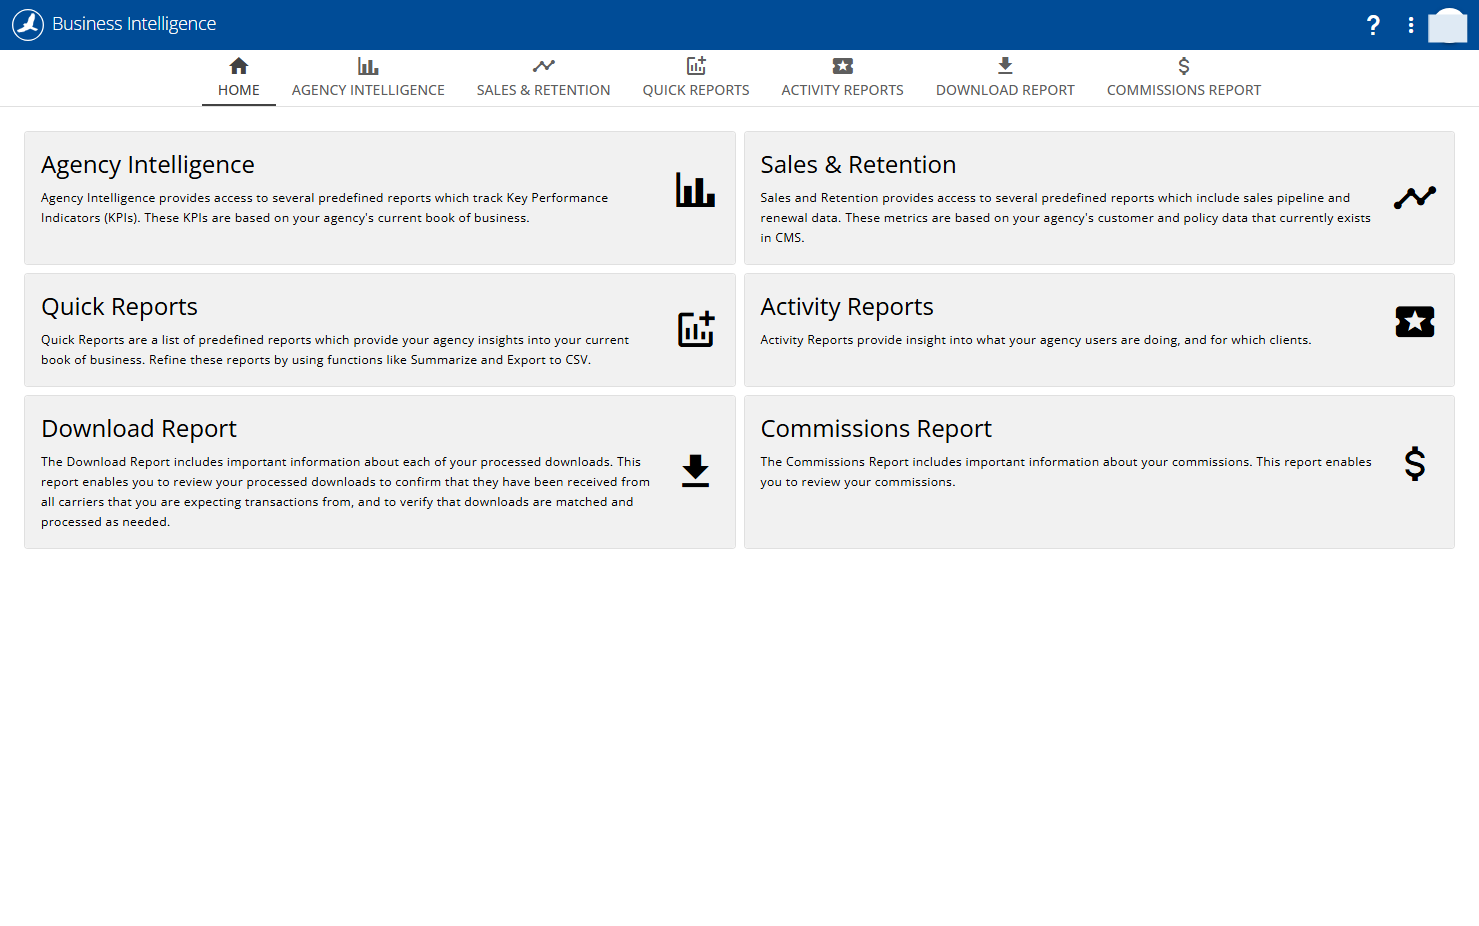Click the house icon in navigation
1479x926 pixels.
click(238, 66)
